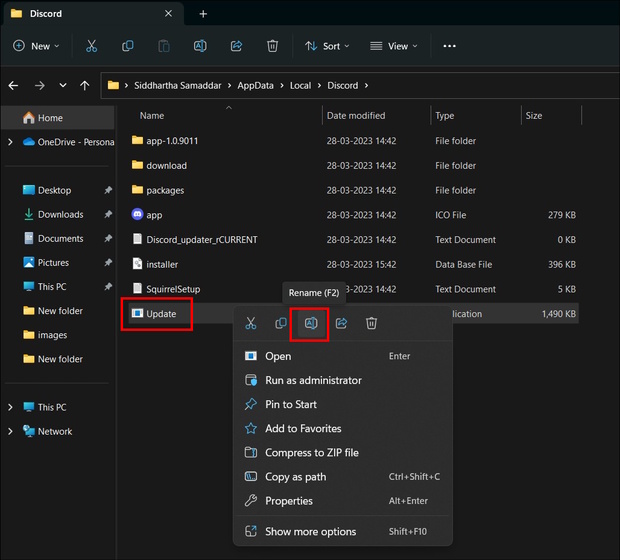Click Local breadcrumb in address bar

click(x=301, y=85)
